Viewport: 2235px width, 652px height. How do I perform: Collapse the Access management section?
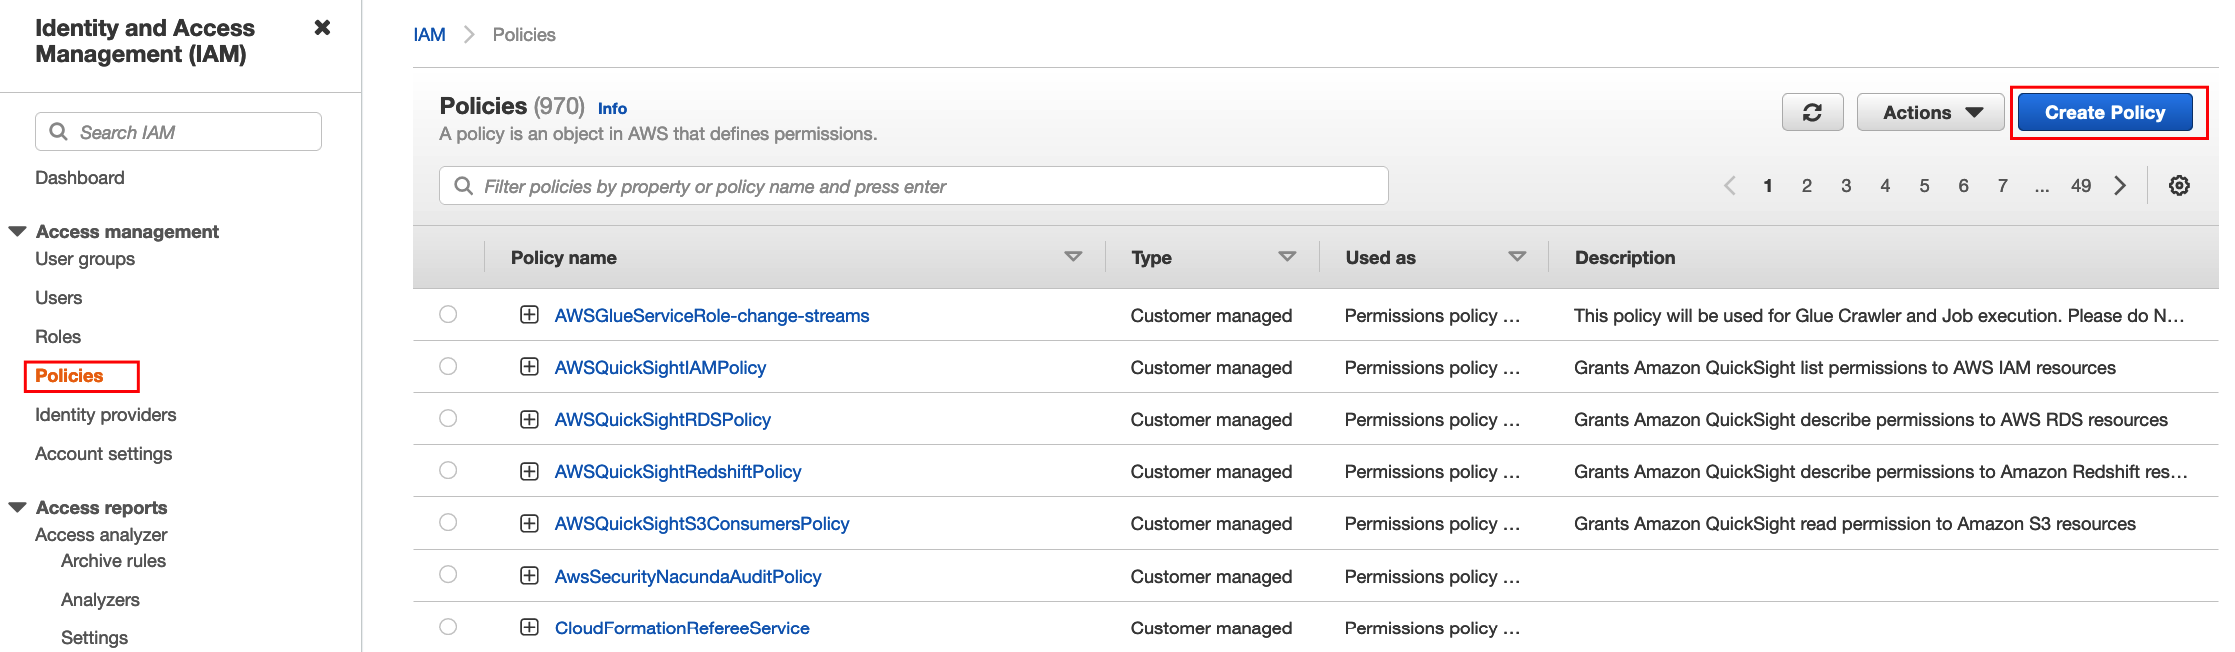pos(17,232)
